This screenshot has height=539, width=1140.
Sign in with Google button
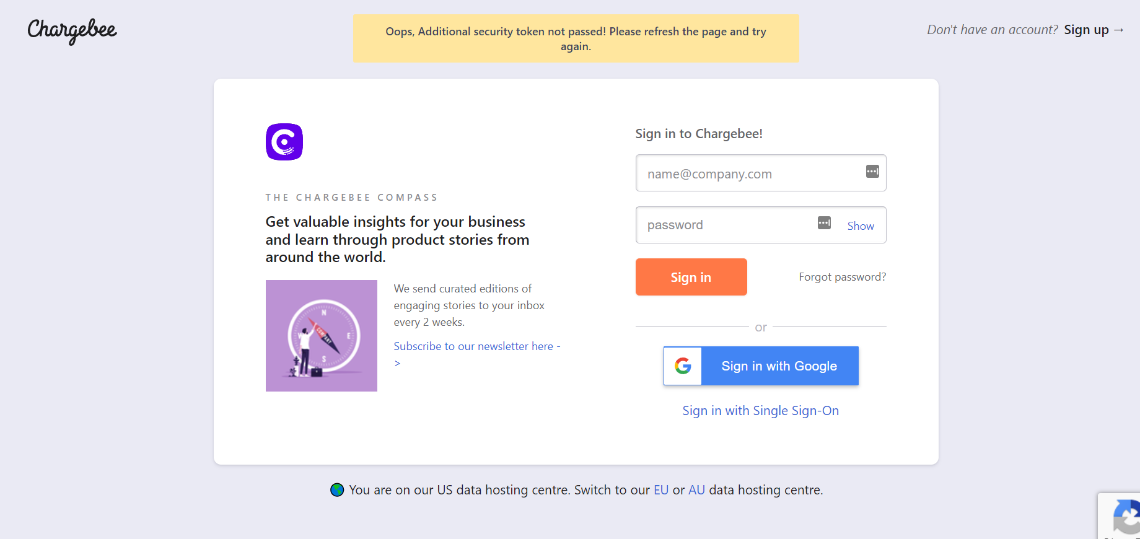click(761, 366)
